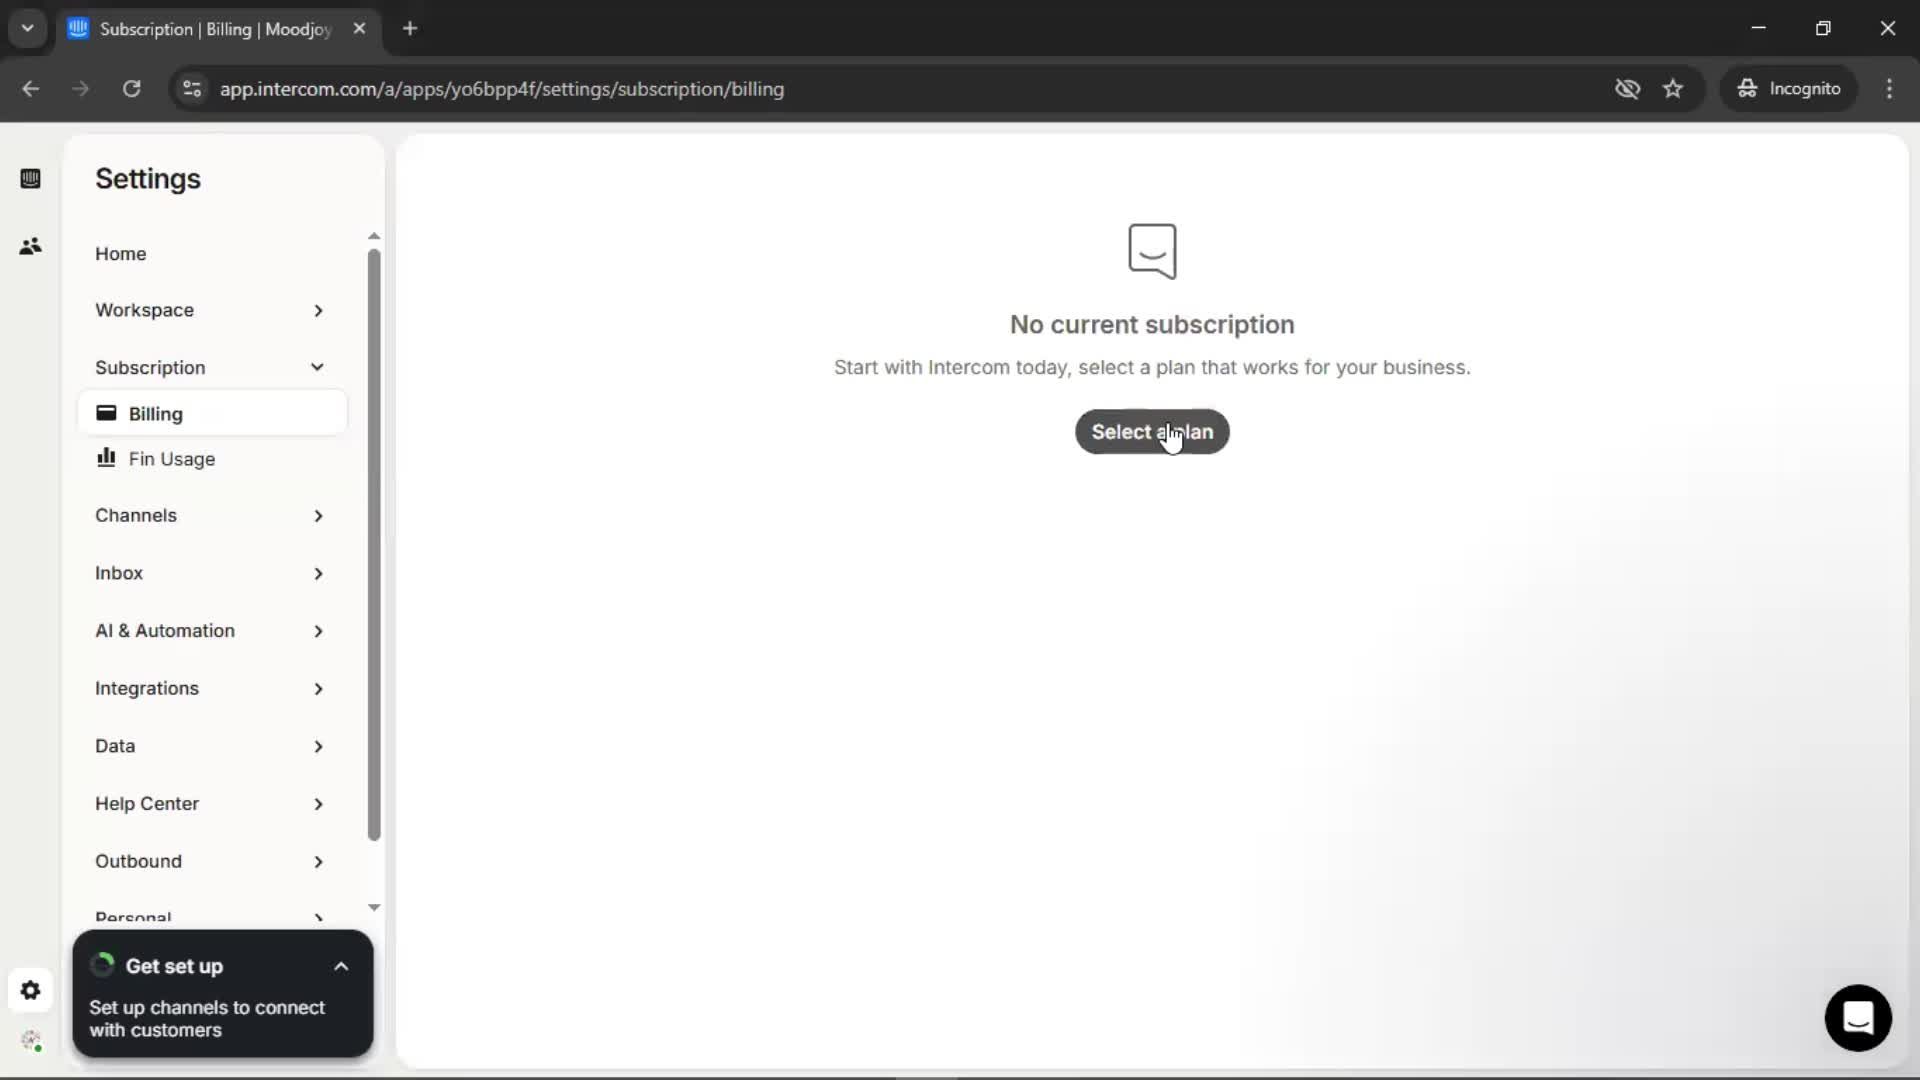Bookmark this page with the star icon
1920x1080 pixels.
tap(1673, 88)
